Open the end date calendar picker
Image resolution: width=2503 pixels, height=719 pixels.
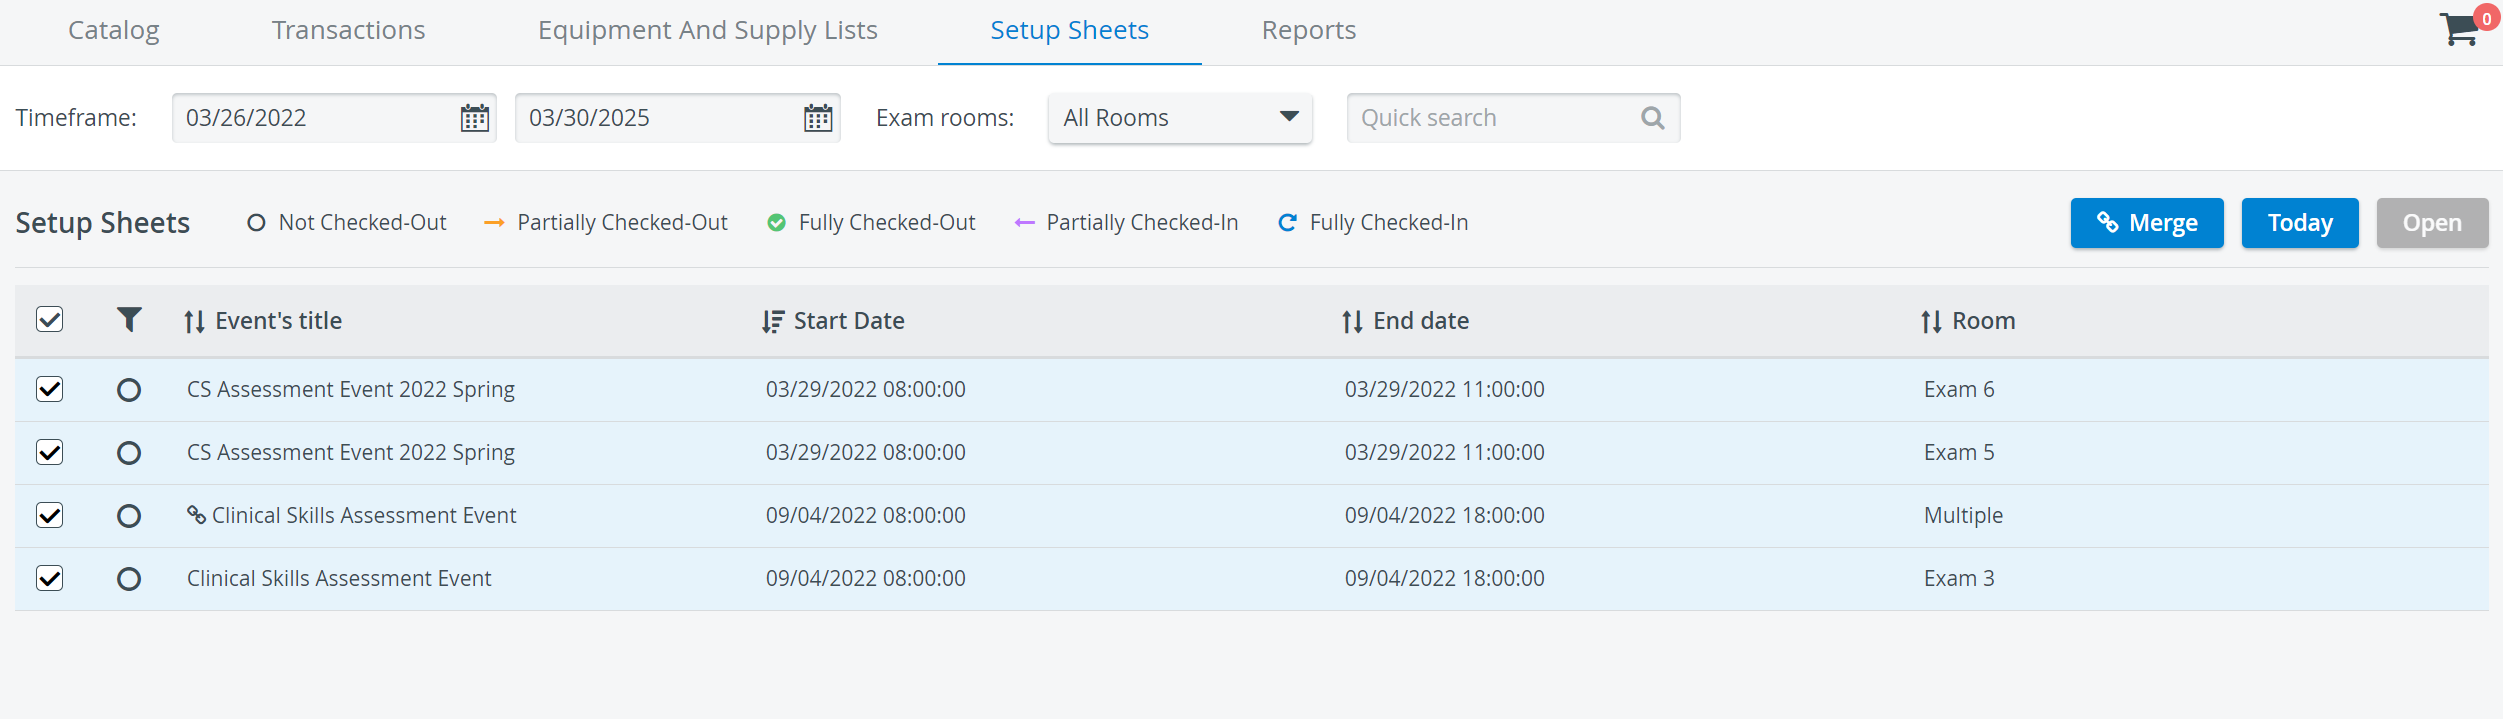click(x=818, y=118)
